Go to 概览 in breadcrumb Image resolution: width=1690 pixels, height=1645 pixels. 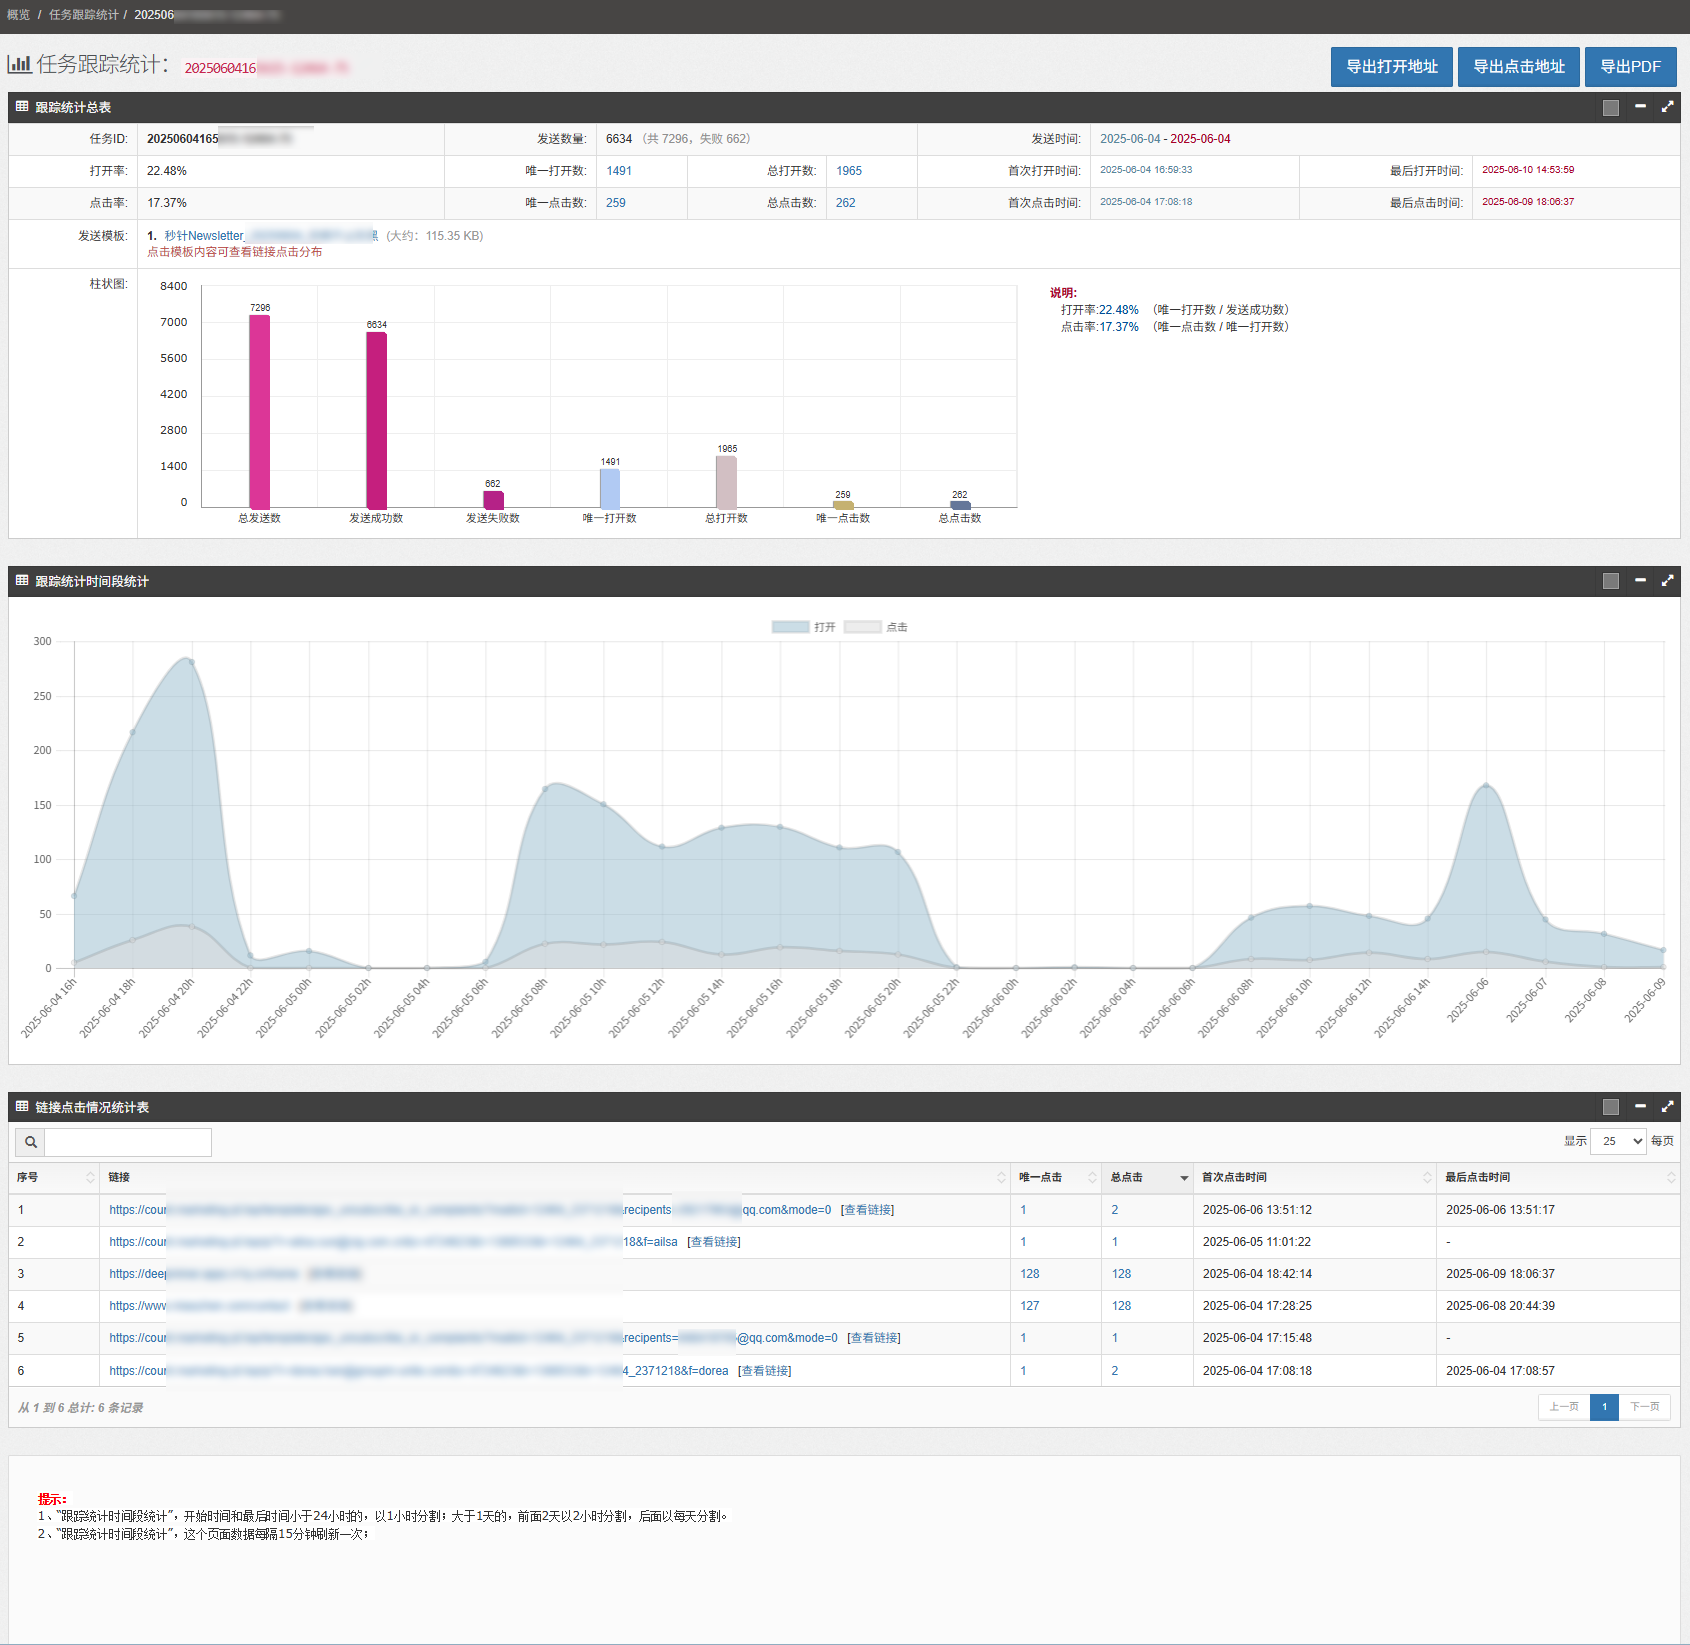point(18,15)
